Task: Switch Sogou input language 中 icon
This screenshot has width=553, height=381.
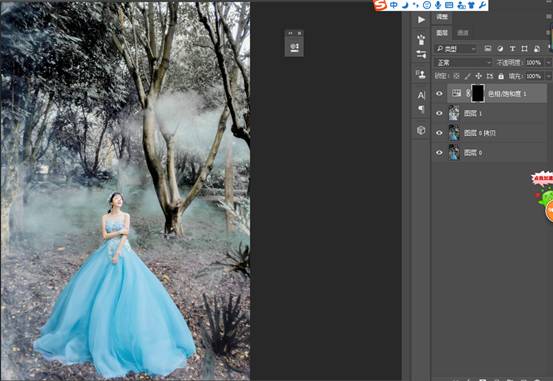Action: (394, 5)
